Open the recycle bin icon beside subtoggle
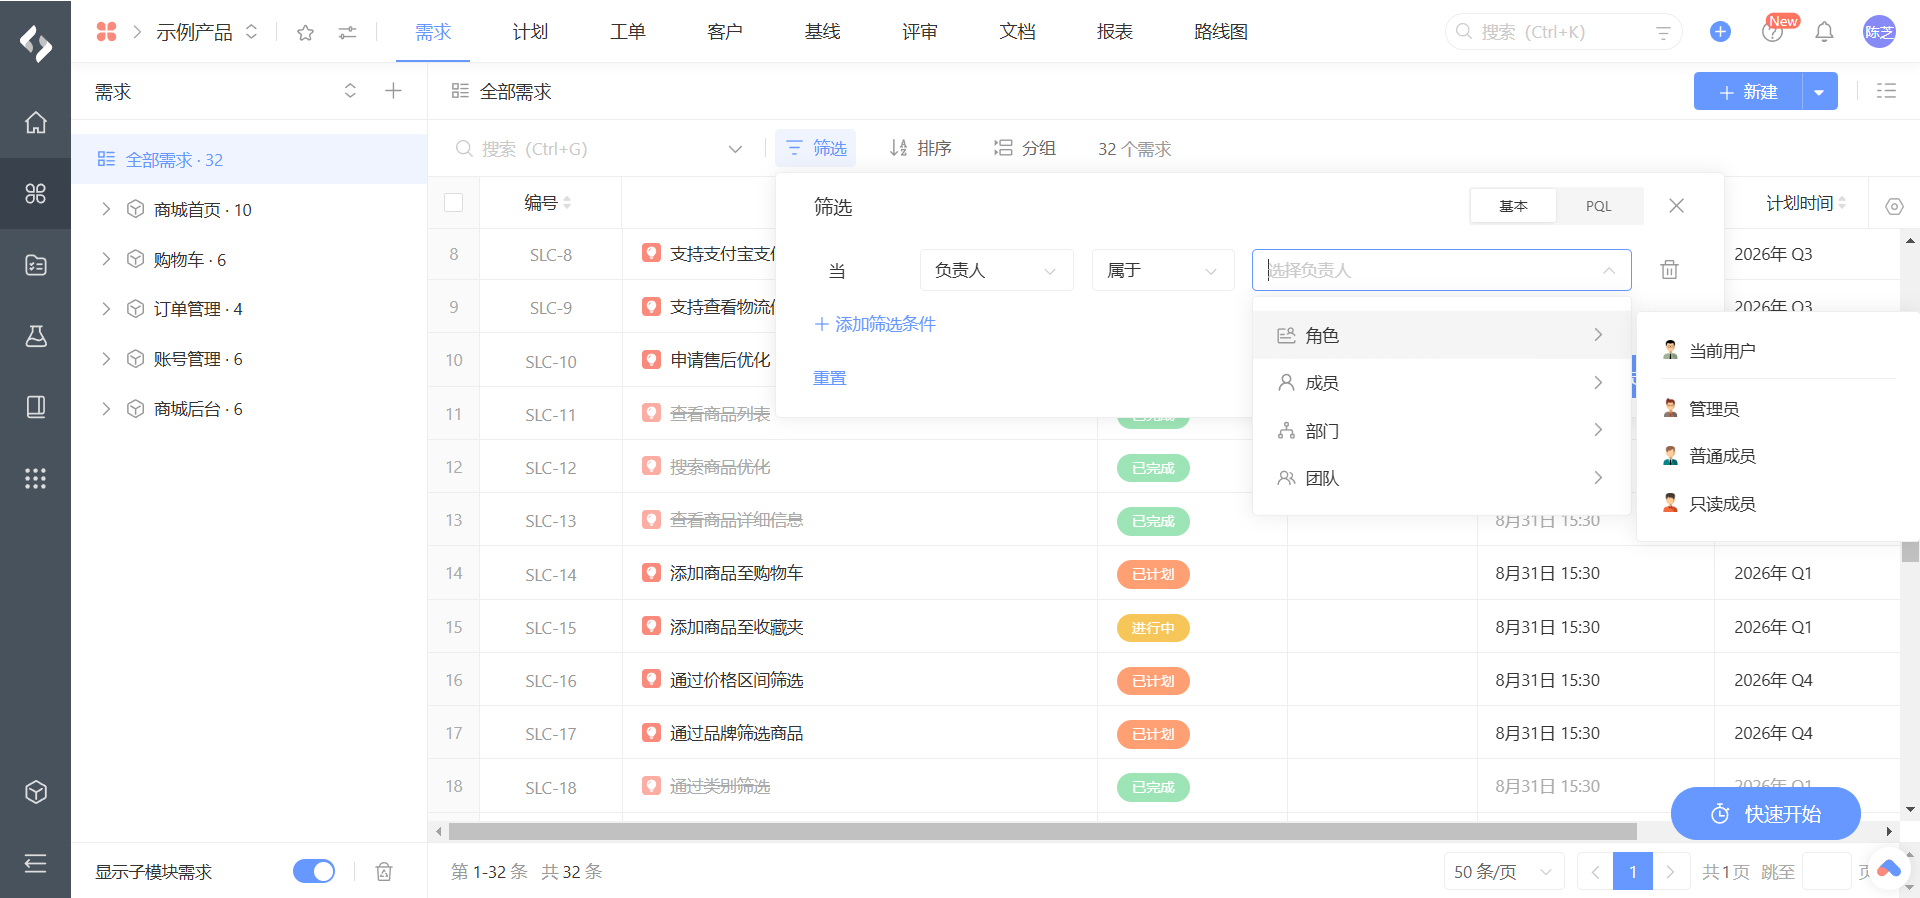This screenshot has width=1920, height=898. 384,872
